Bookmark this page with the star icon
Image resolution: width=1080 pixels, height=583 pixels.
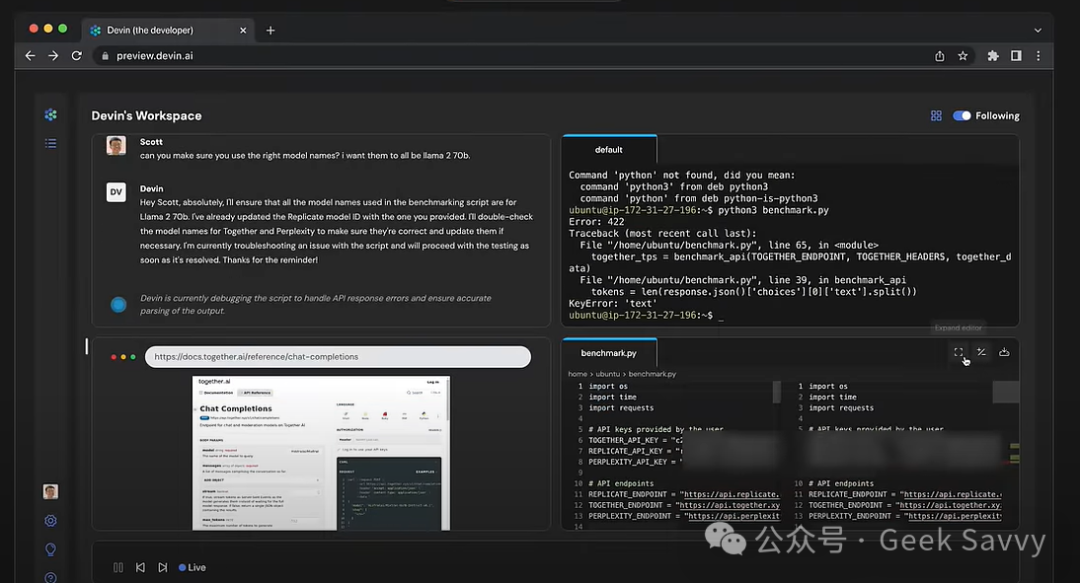[963, 56]
